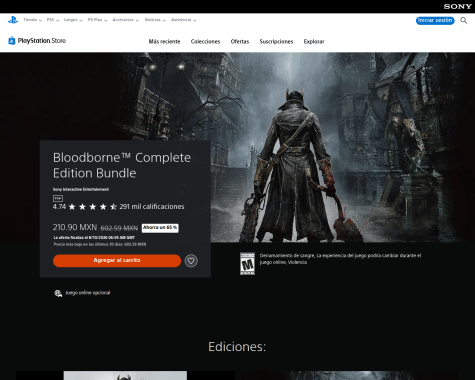The height and width of the screenshot is (380, 475).
Task: Open the Colecciones tab
Action: click(205, 42)
